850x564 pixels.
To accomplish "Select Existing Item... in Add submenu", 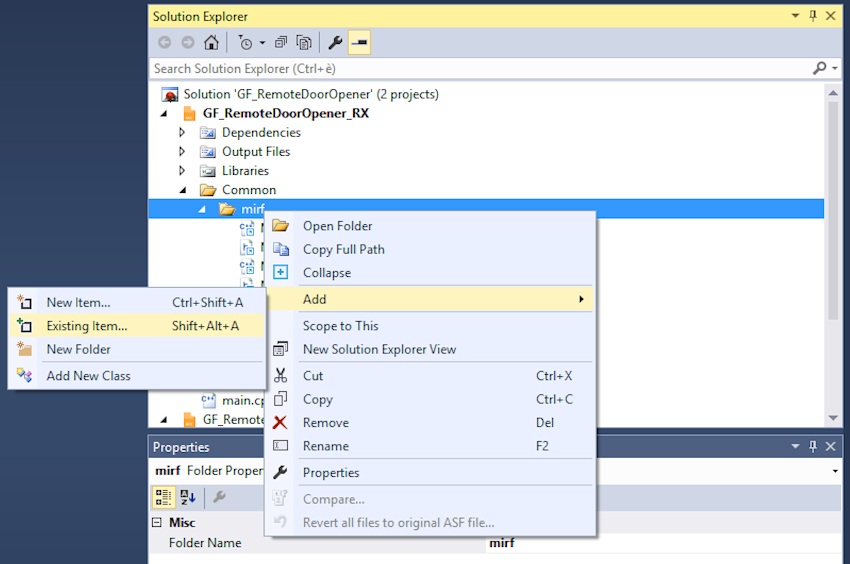I will (x=137, y=325).
